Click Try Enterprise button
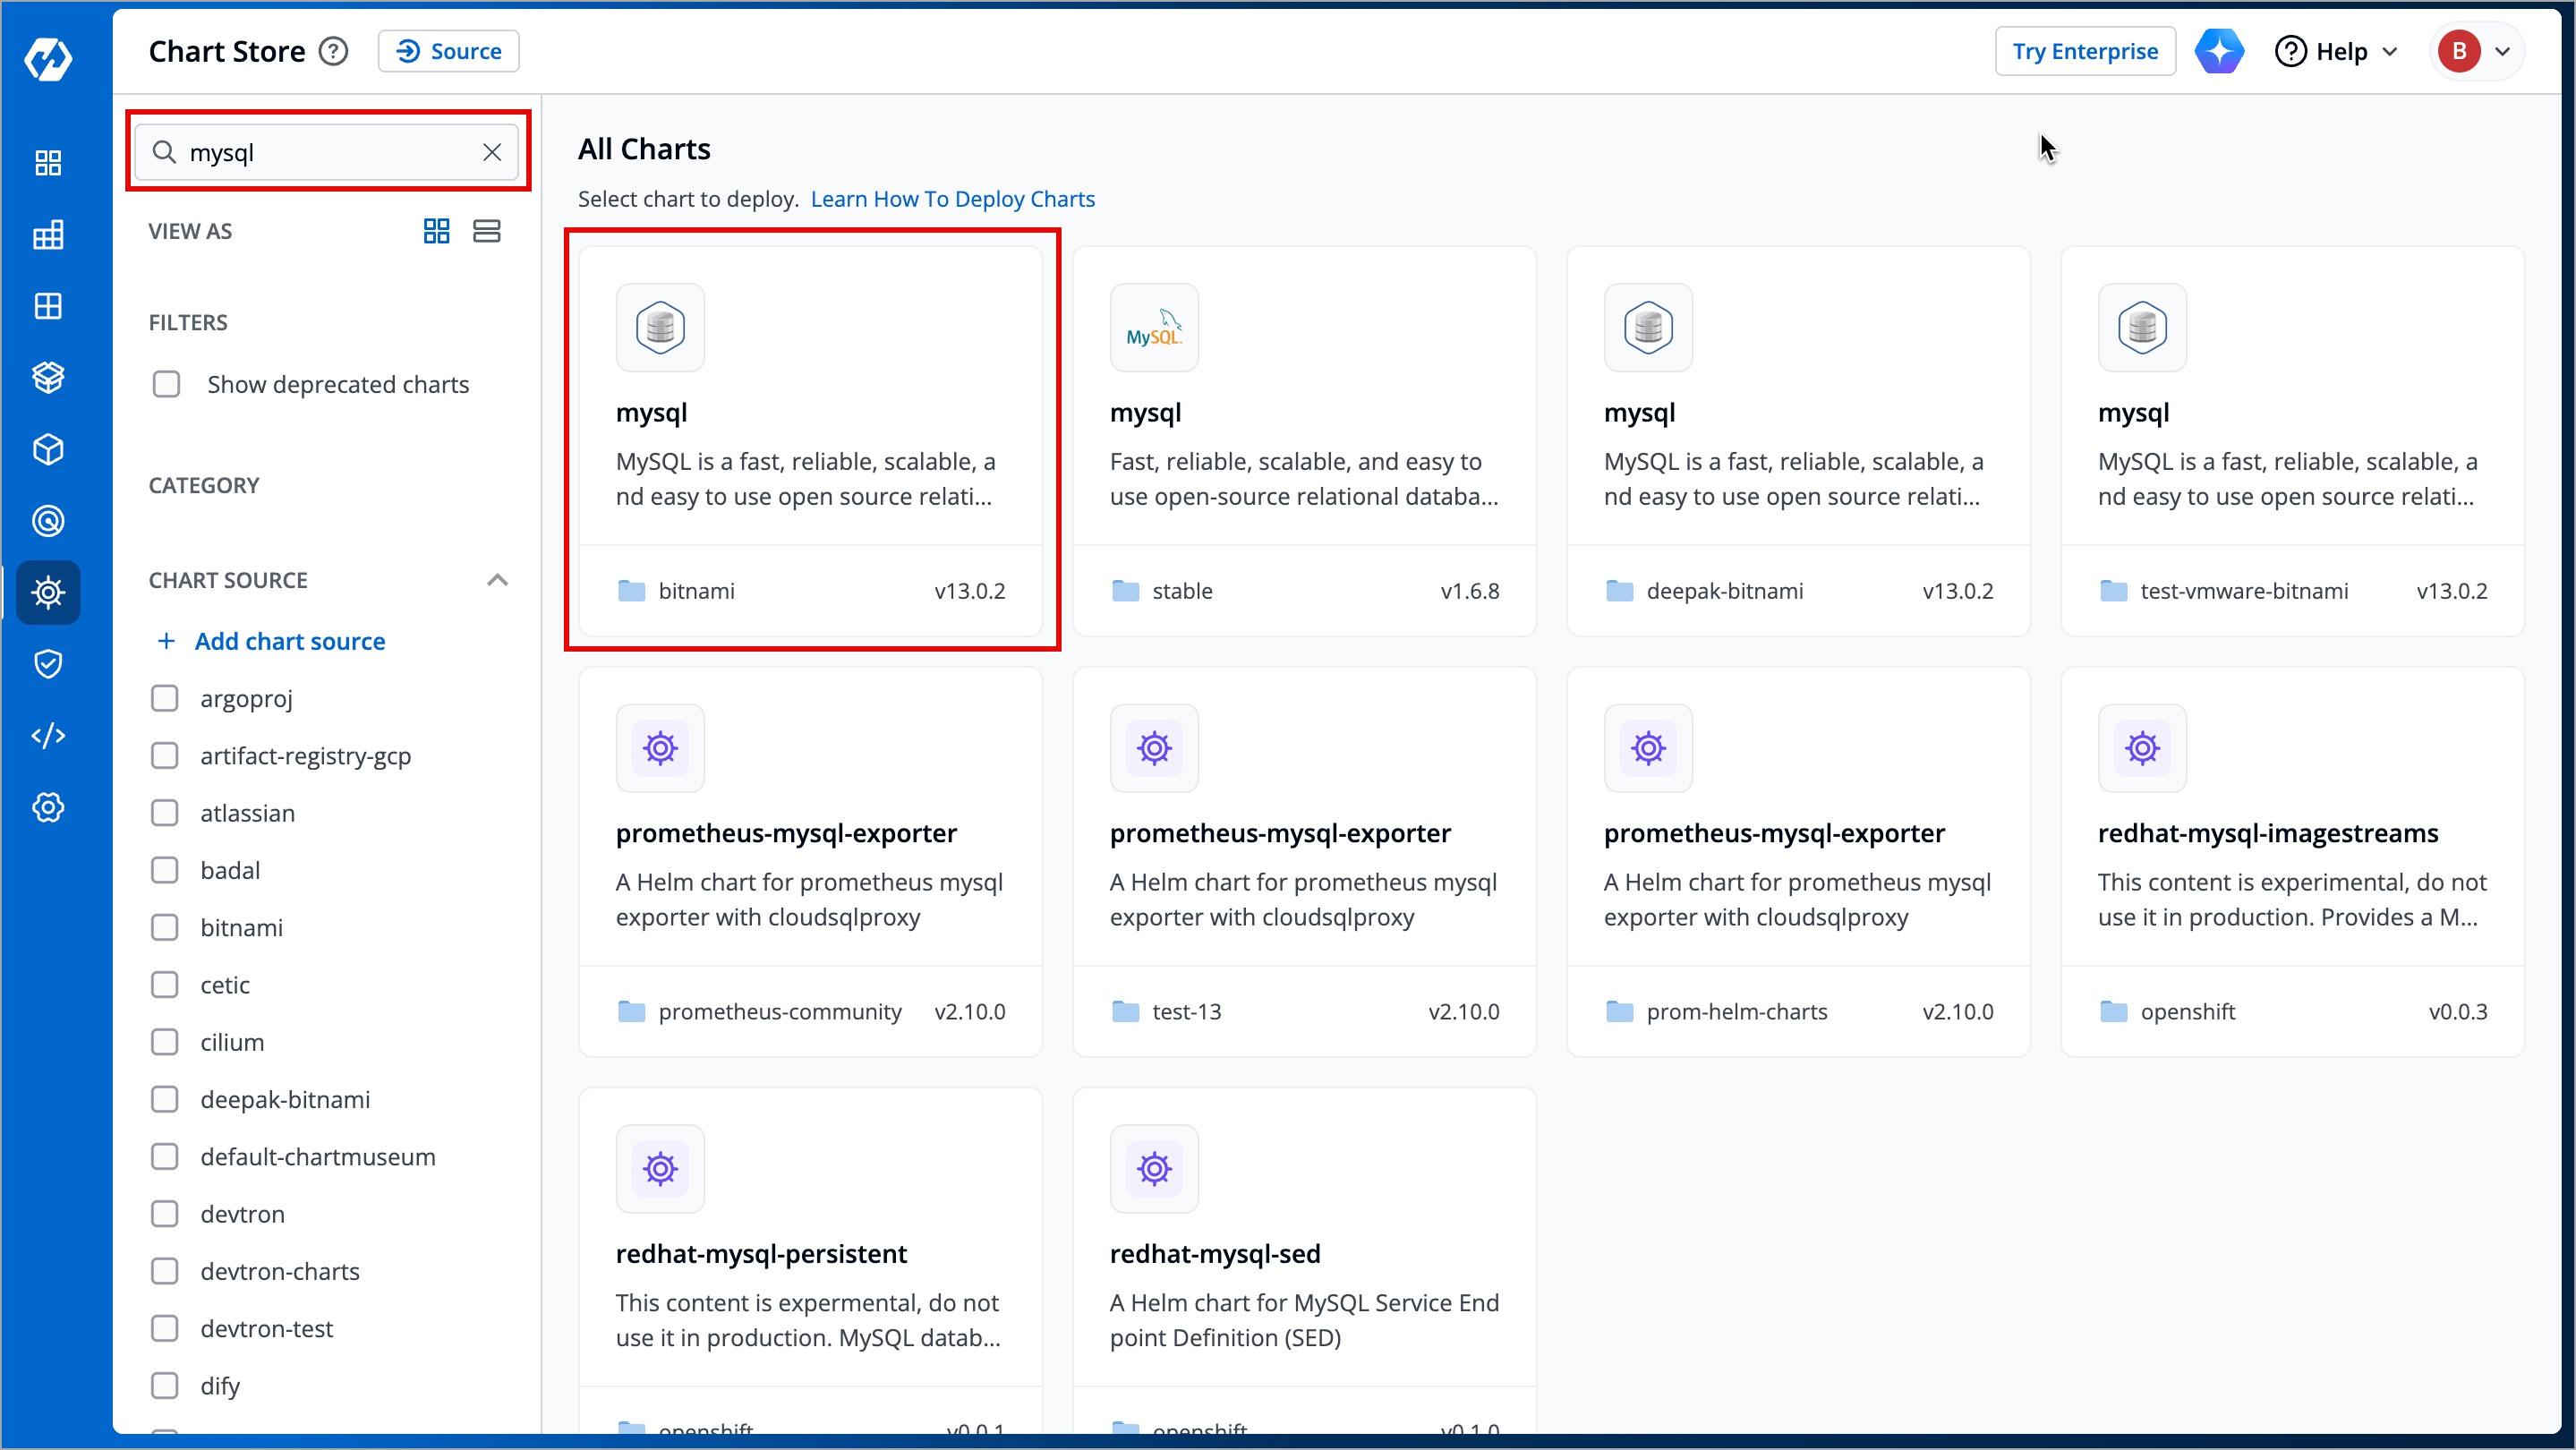The height and width of the screenshot is (1450, 2576). 2085,51
